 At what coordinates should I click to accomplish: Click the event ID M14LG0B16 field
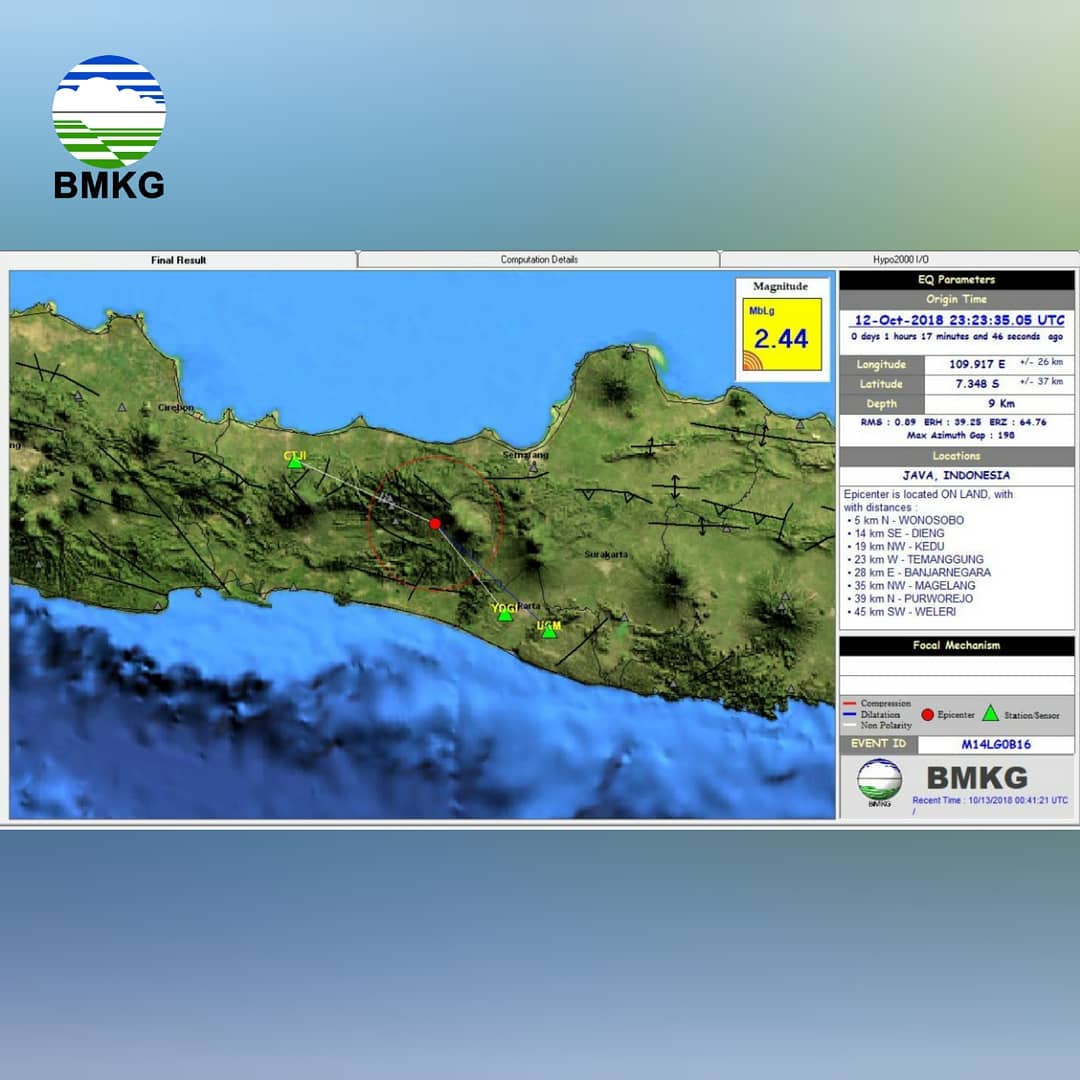click(x=995, y=745)
